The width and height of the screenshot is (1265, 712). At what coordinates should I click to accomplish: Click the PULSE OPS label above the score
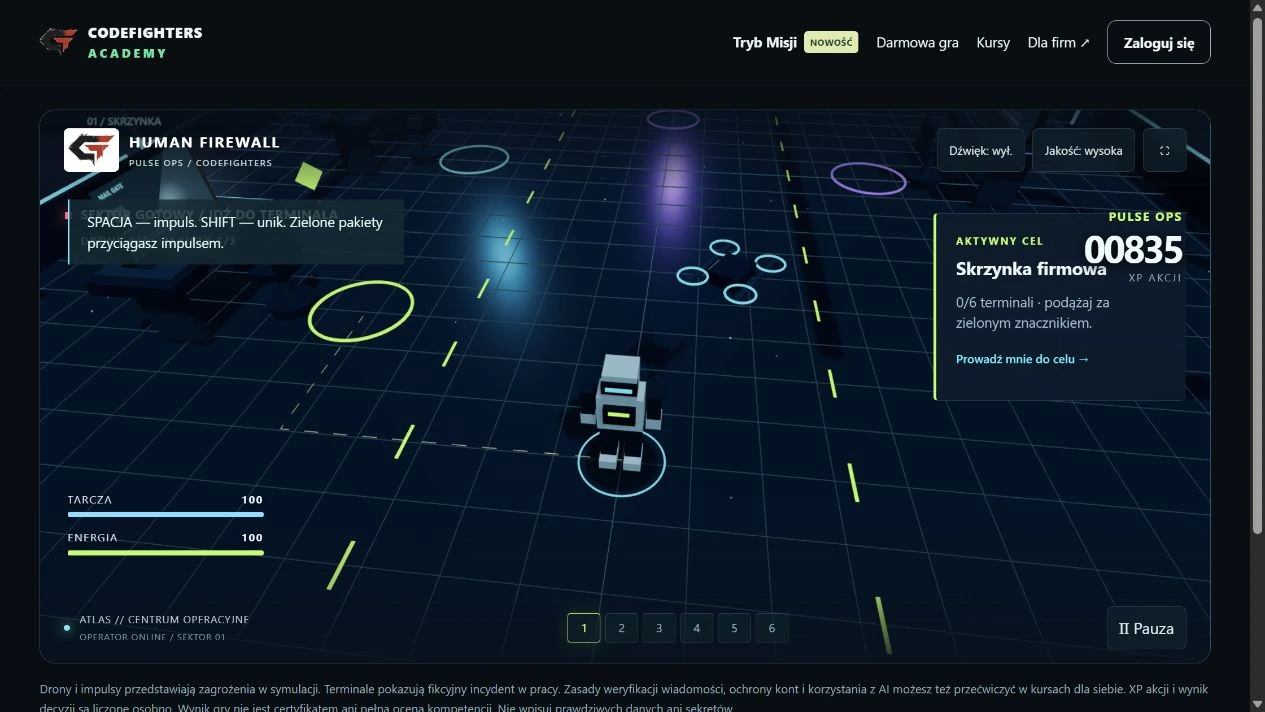pos(1145,217)
